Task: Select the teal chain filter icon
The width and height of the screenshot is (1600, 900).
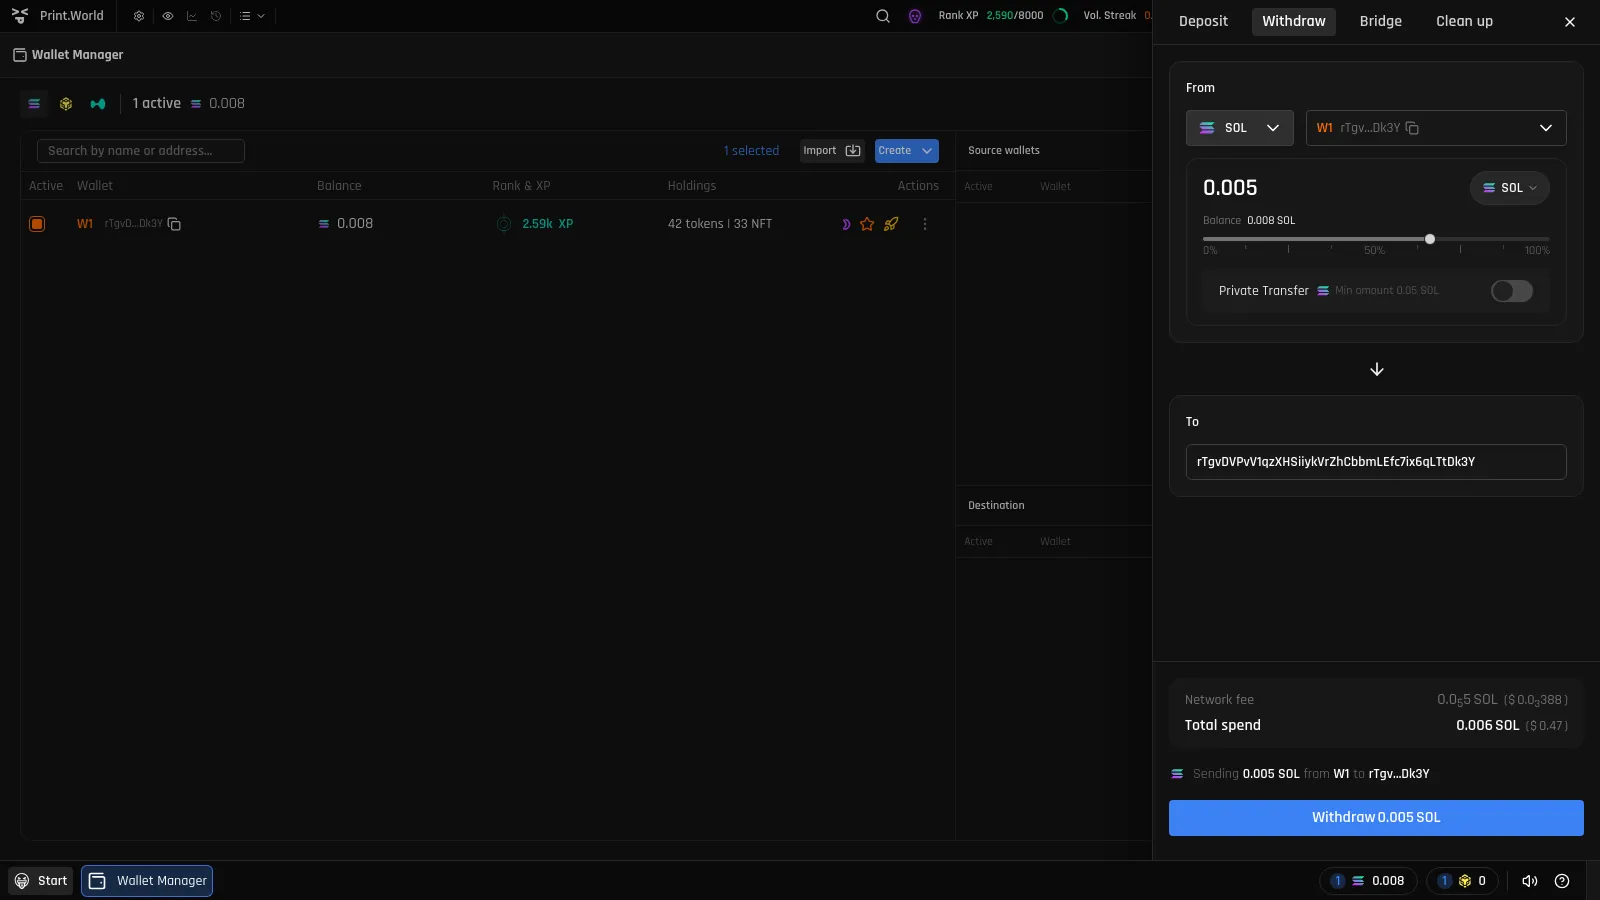Action: 98,104
